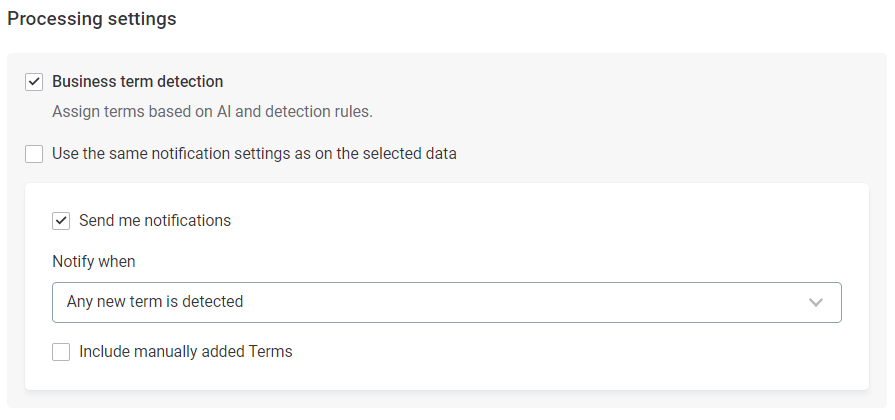This screenshot has height=420, width=895.
Task: Click the 'Processing settings' section heading
Action: [92, 19]
